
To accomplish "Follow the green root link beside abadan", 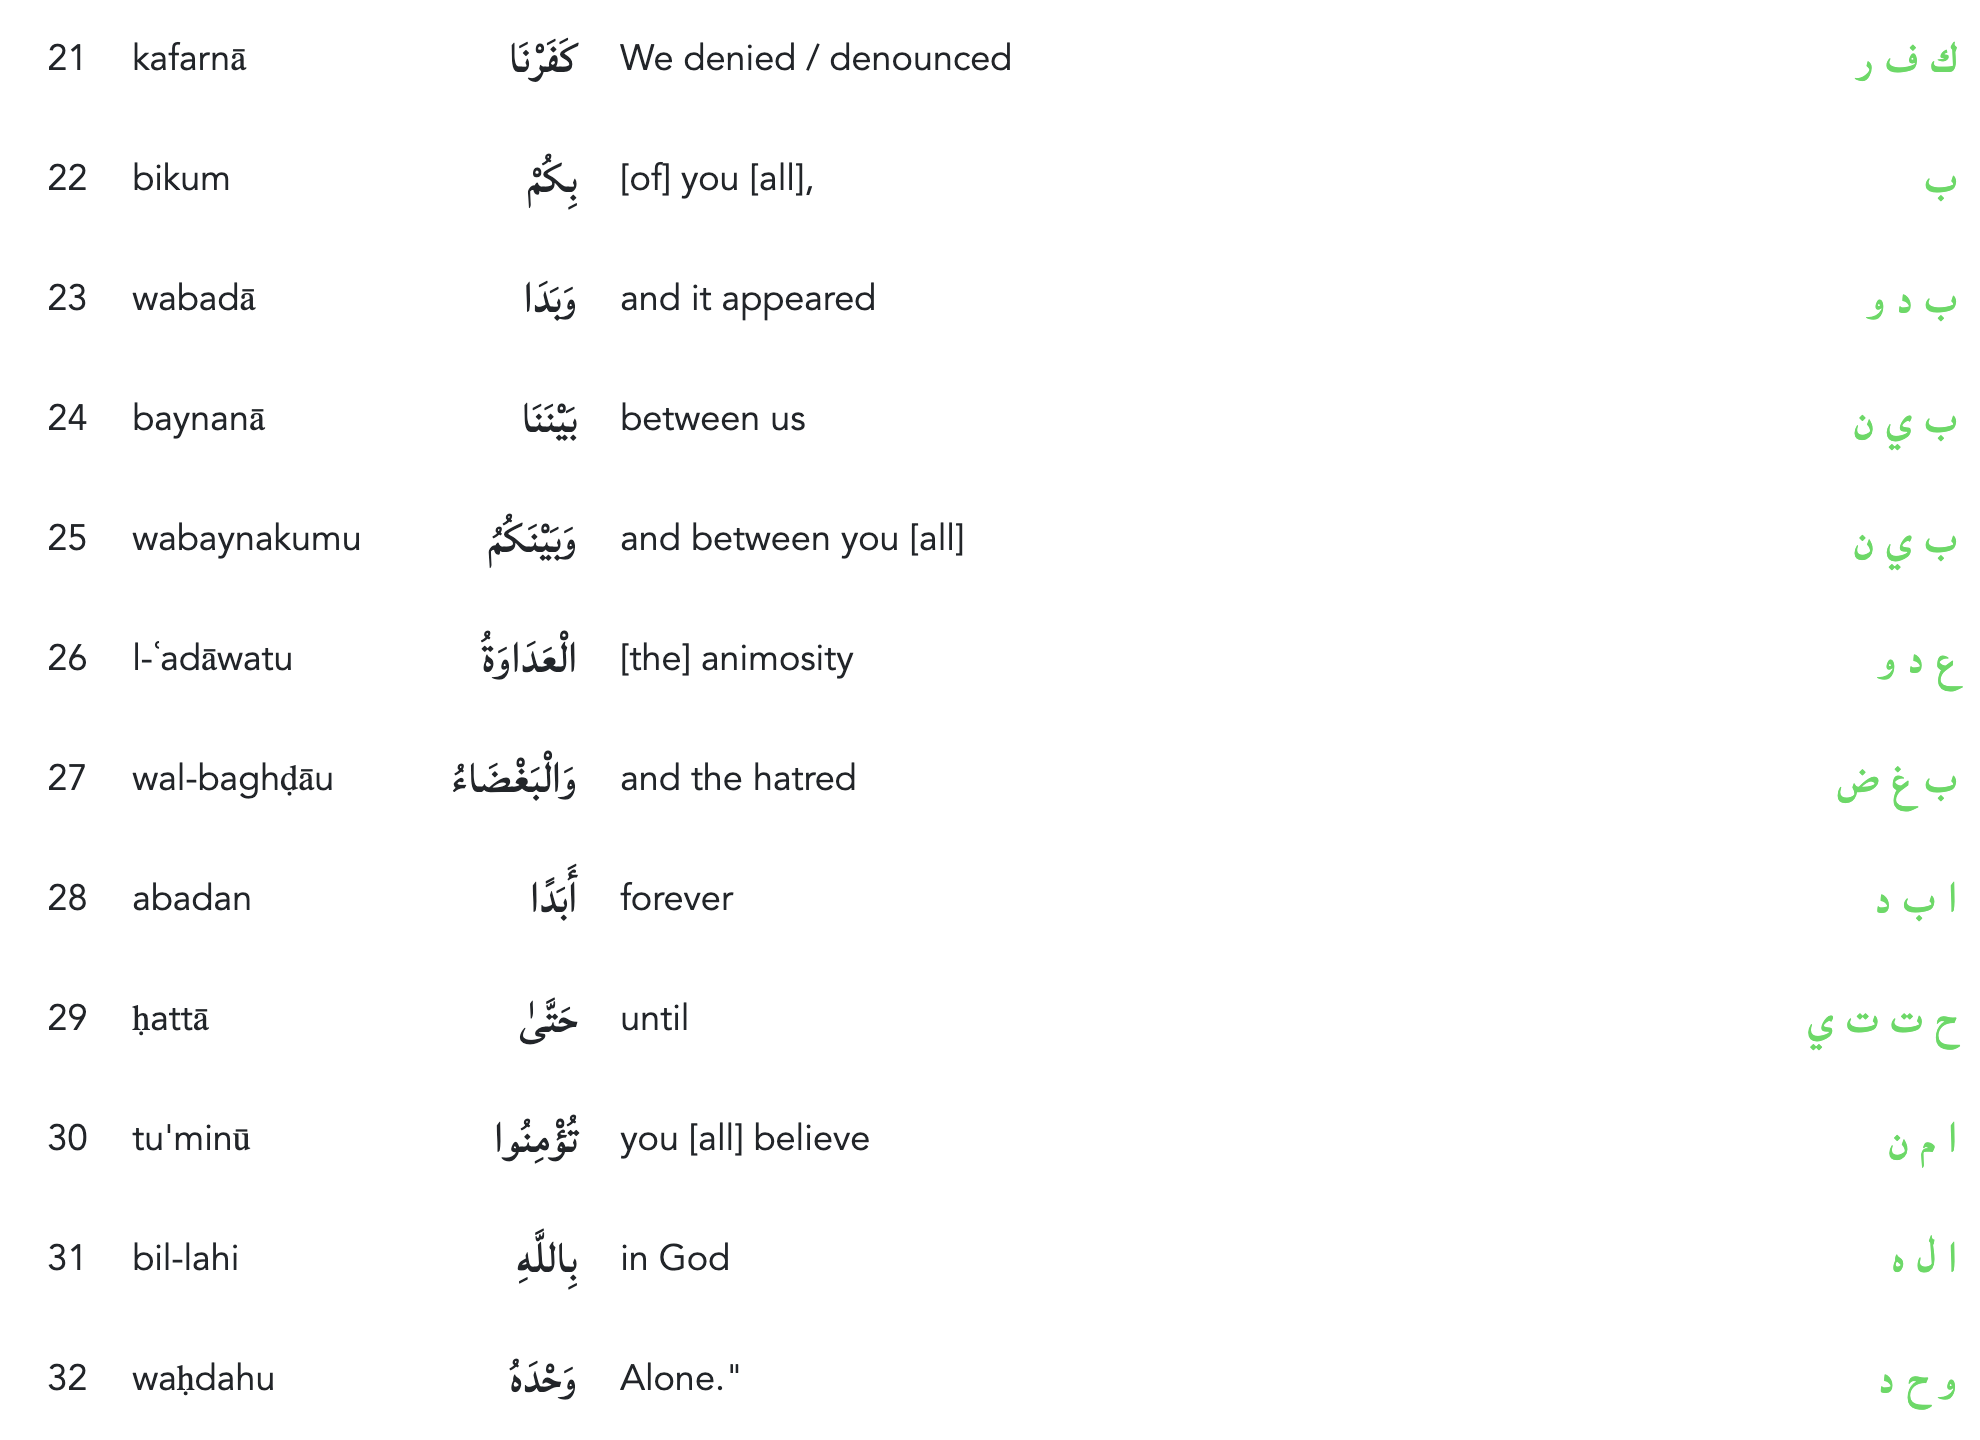I will click(x=1915, y=900).
